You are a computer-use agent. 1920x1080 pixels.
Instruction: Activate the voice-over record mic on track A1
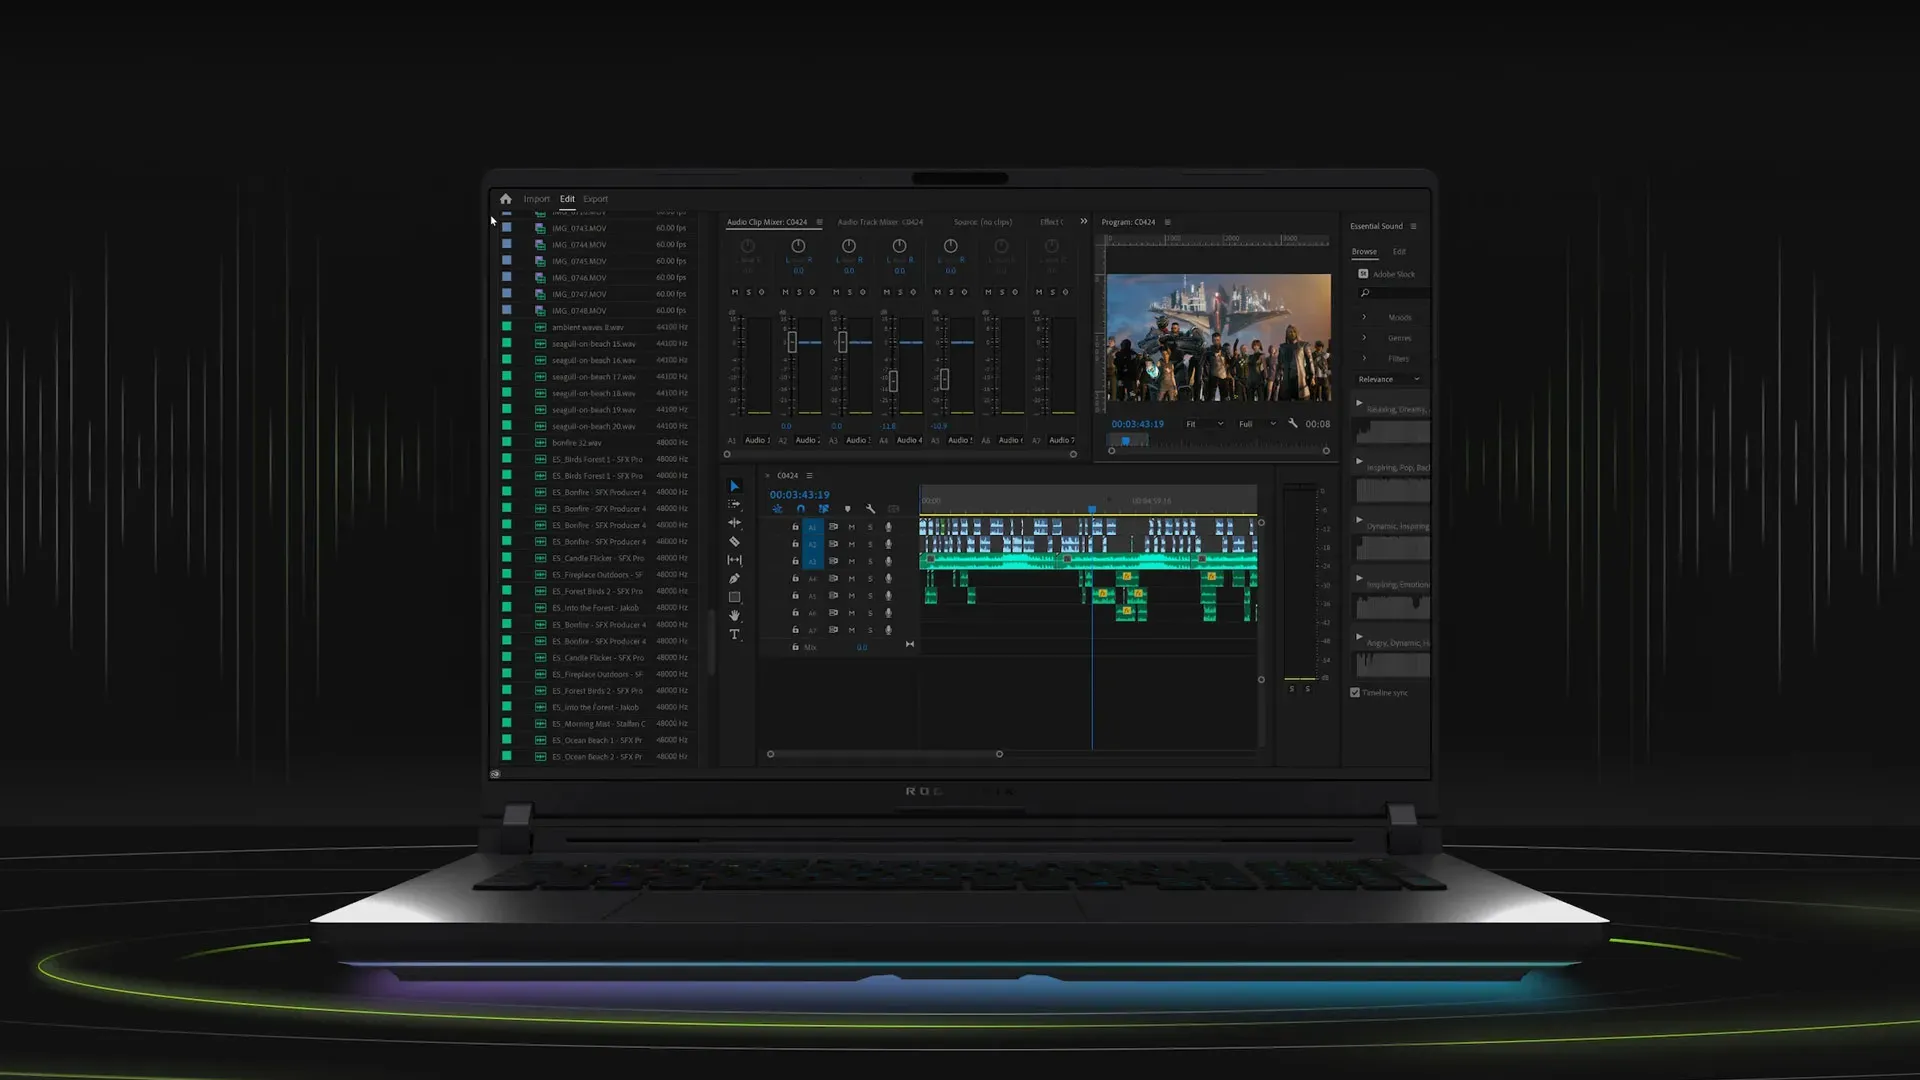(889, 527)
